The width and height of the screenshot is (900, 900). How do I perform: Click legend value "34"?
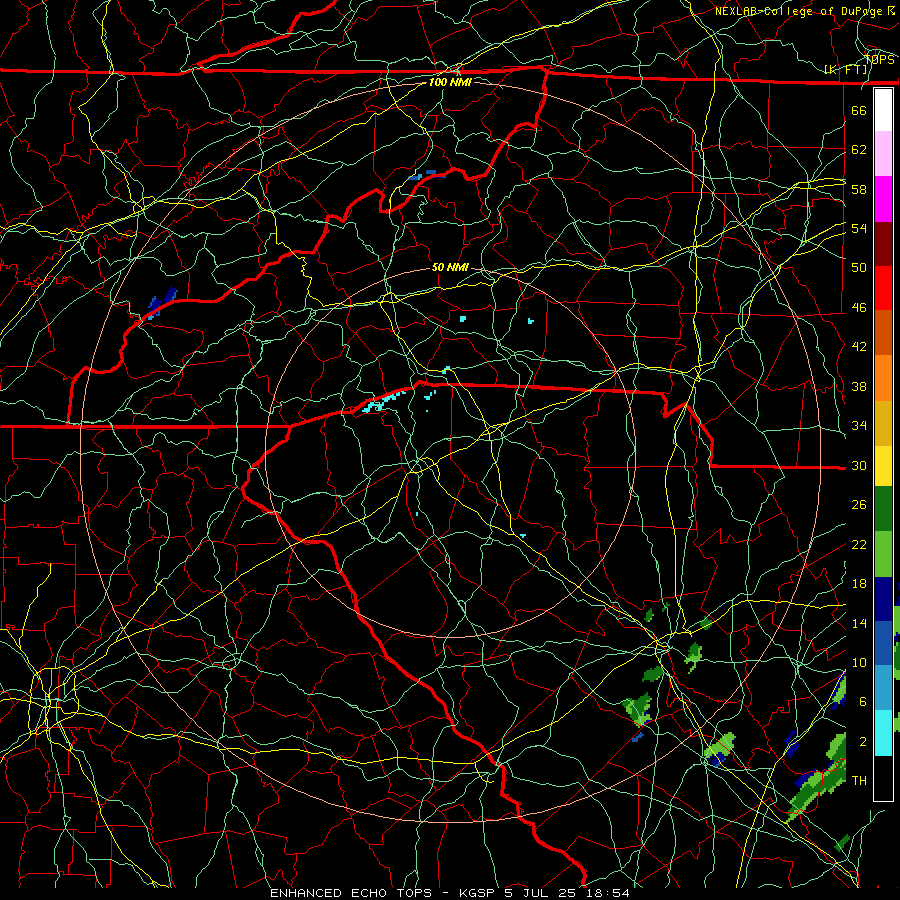859,426
